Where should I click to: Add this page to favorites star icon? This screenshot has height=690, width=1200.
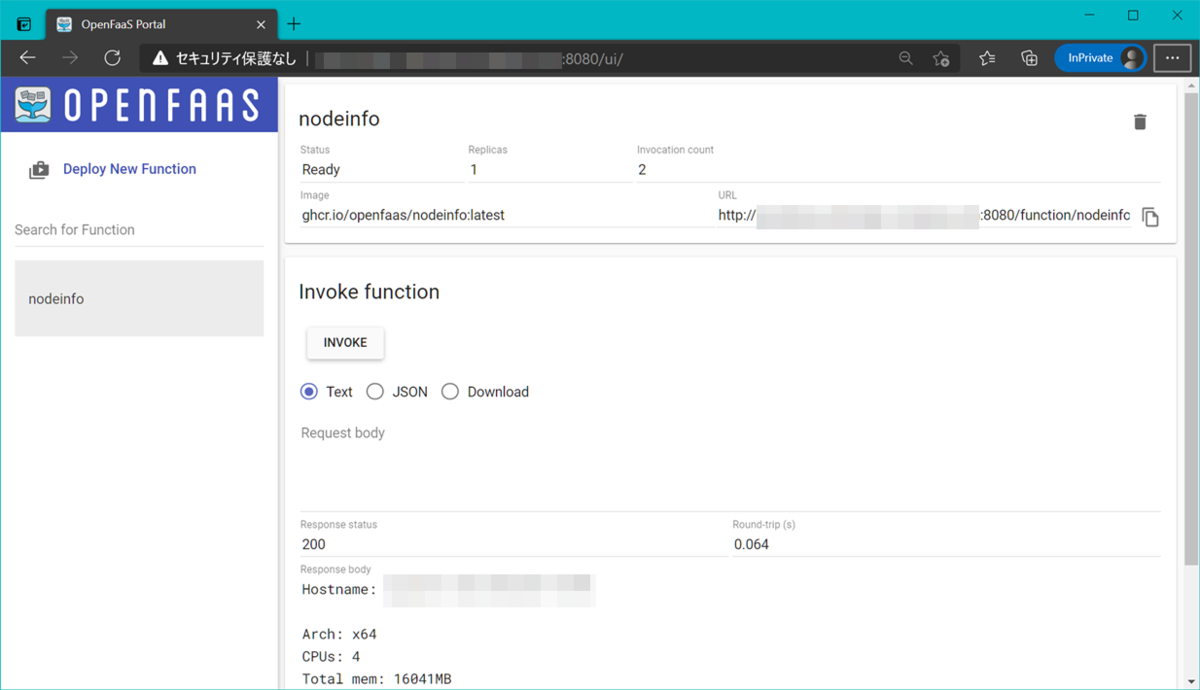[941, 58]
